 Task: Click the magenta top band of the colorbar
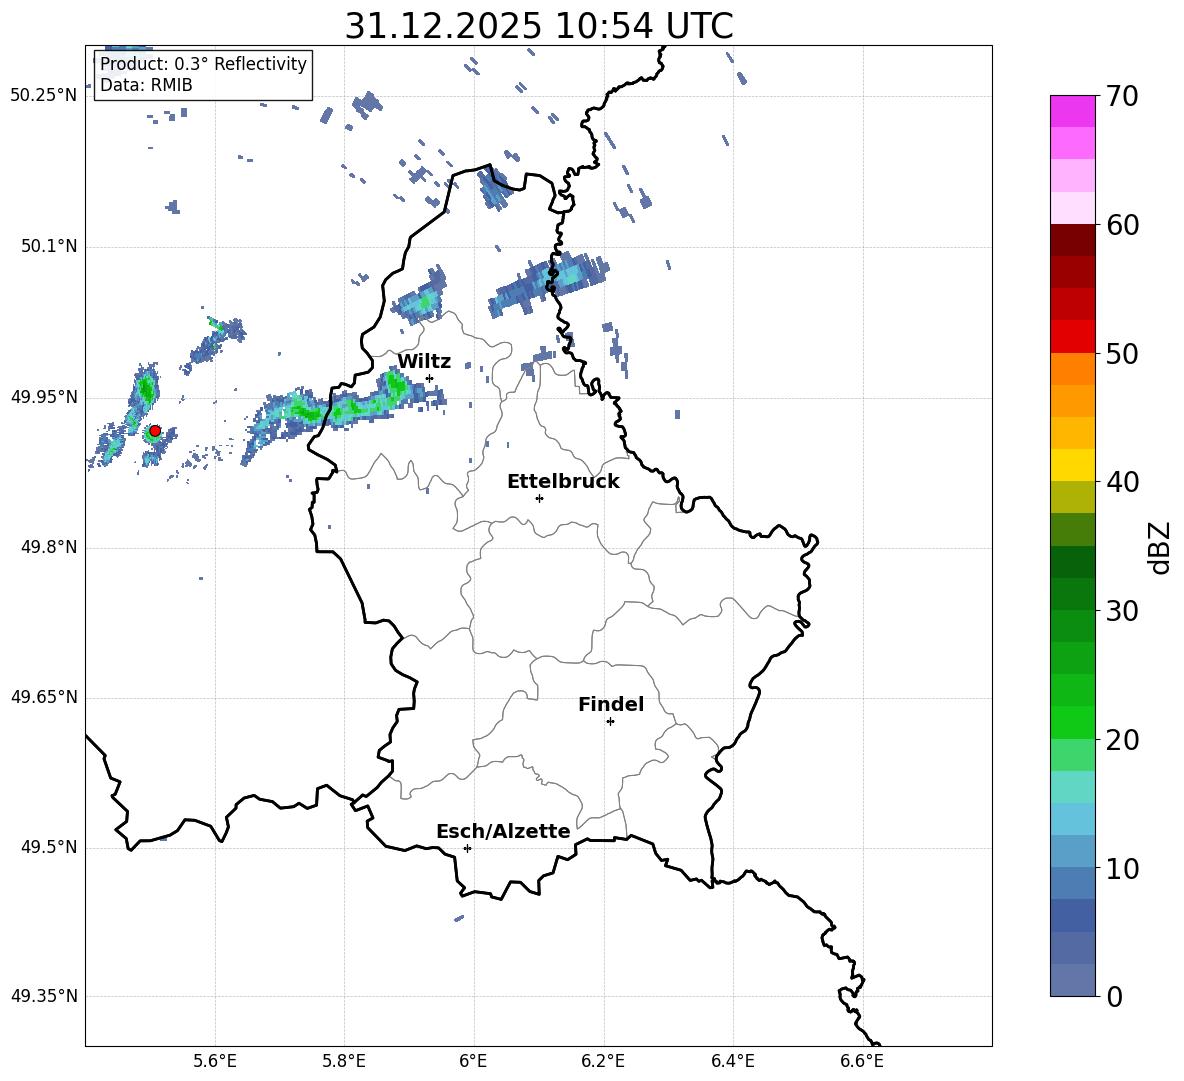click(x=1073, y=112)
